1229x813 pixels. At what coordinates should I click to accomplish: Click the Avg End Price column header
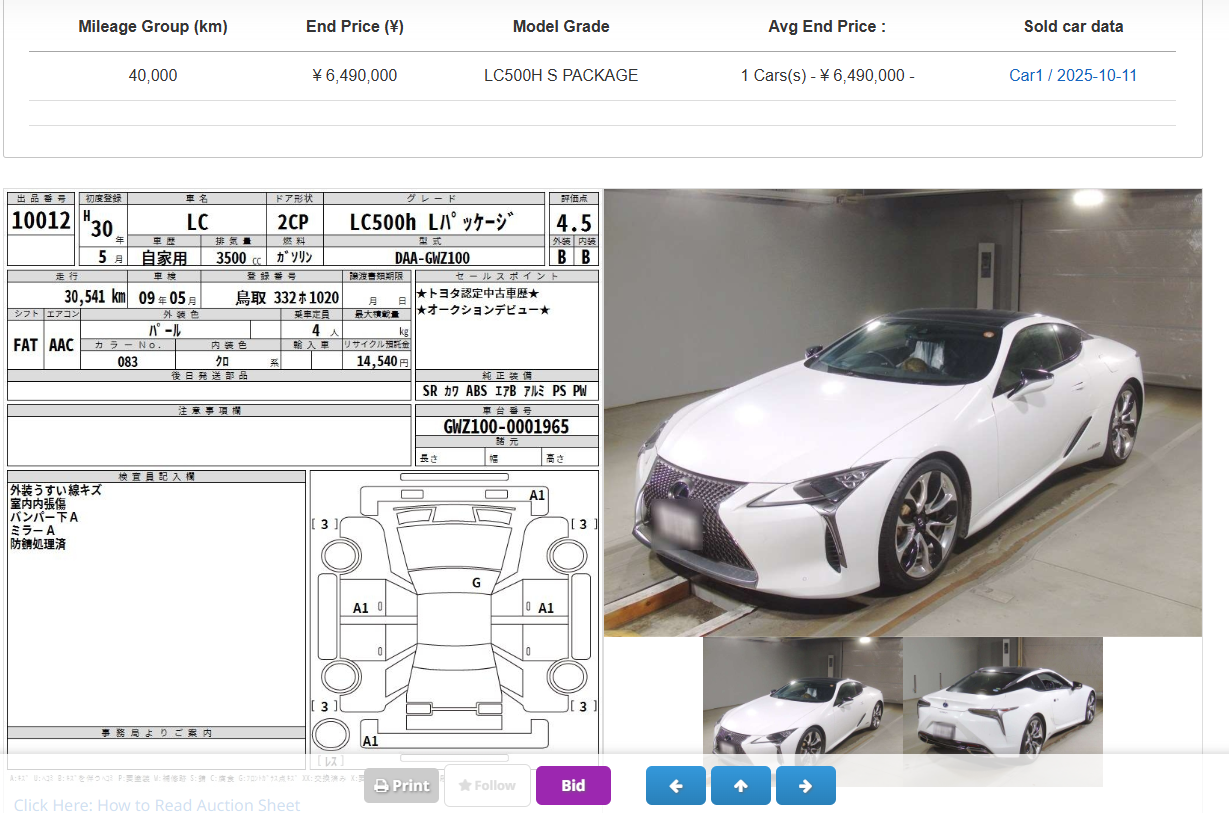coord(827,27)
